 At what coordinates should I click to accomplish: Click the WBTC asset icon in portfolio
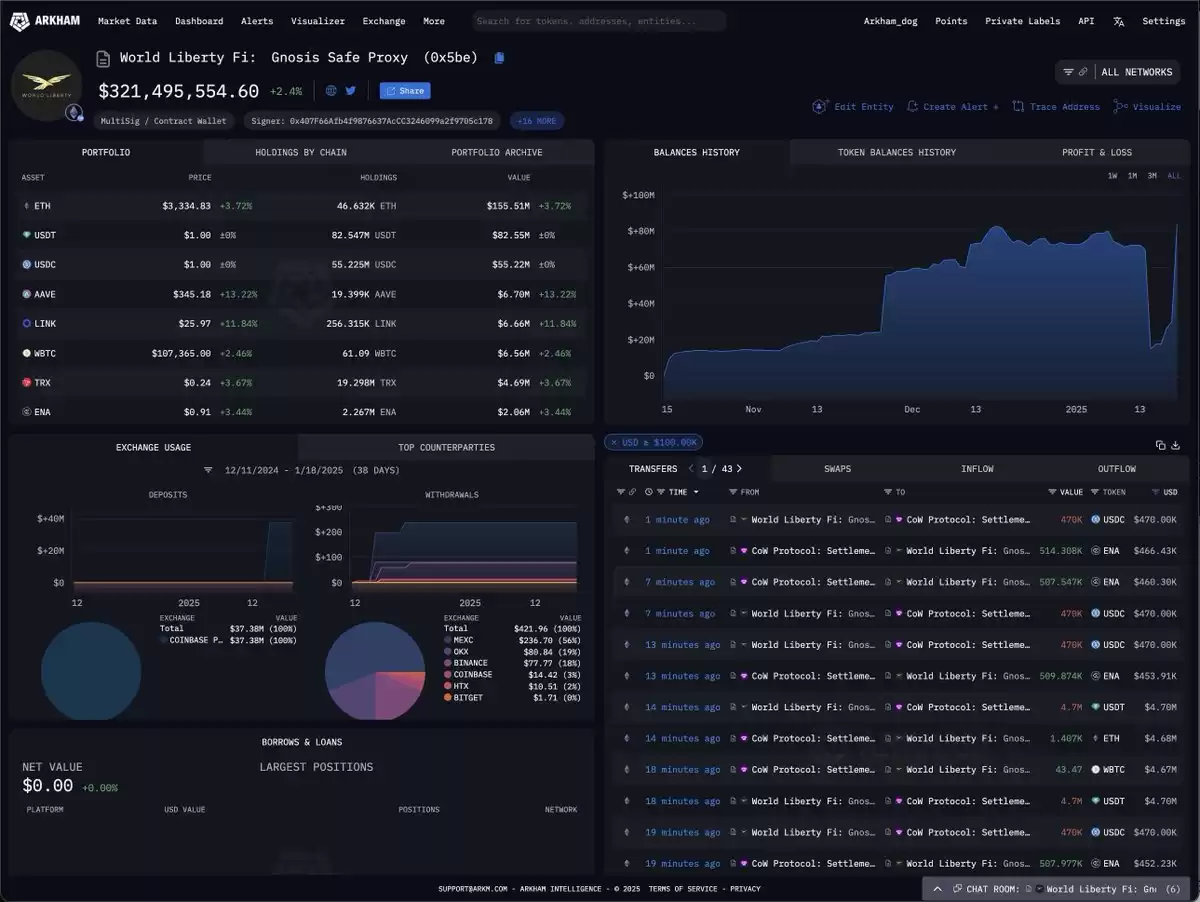[27, 353]
